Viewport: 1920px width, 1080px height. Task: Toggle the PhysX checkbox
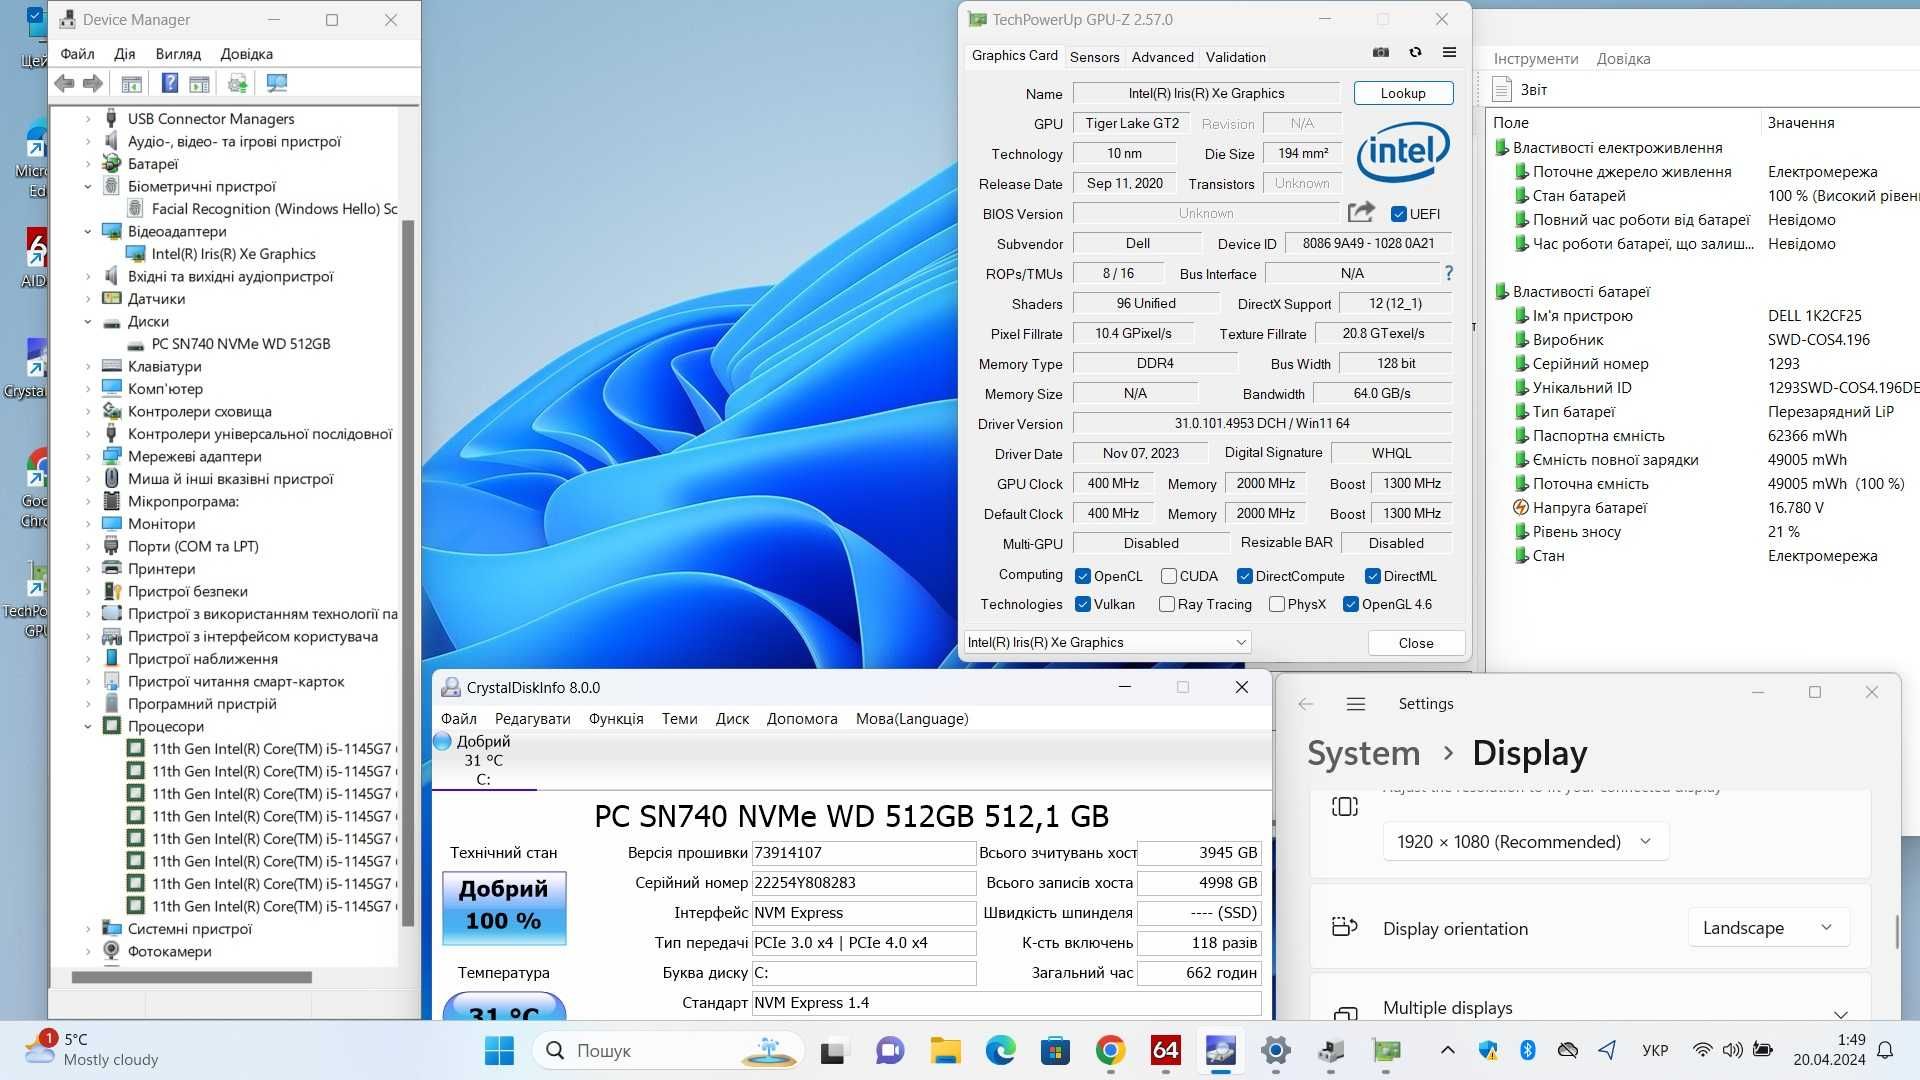click(x=1276, y=604)
